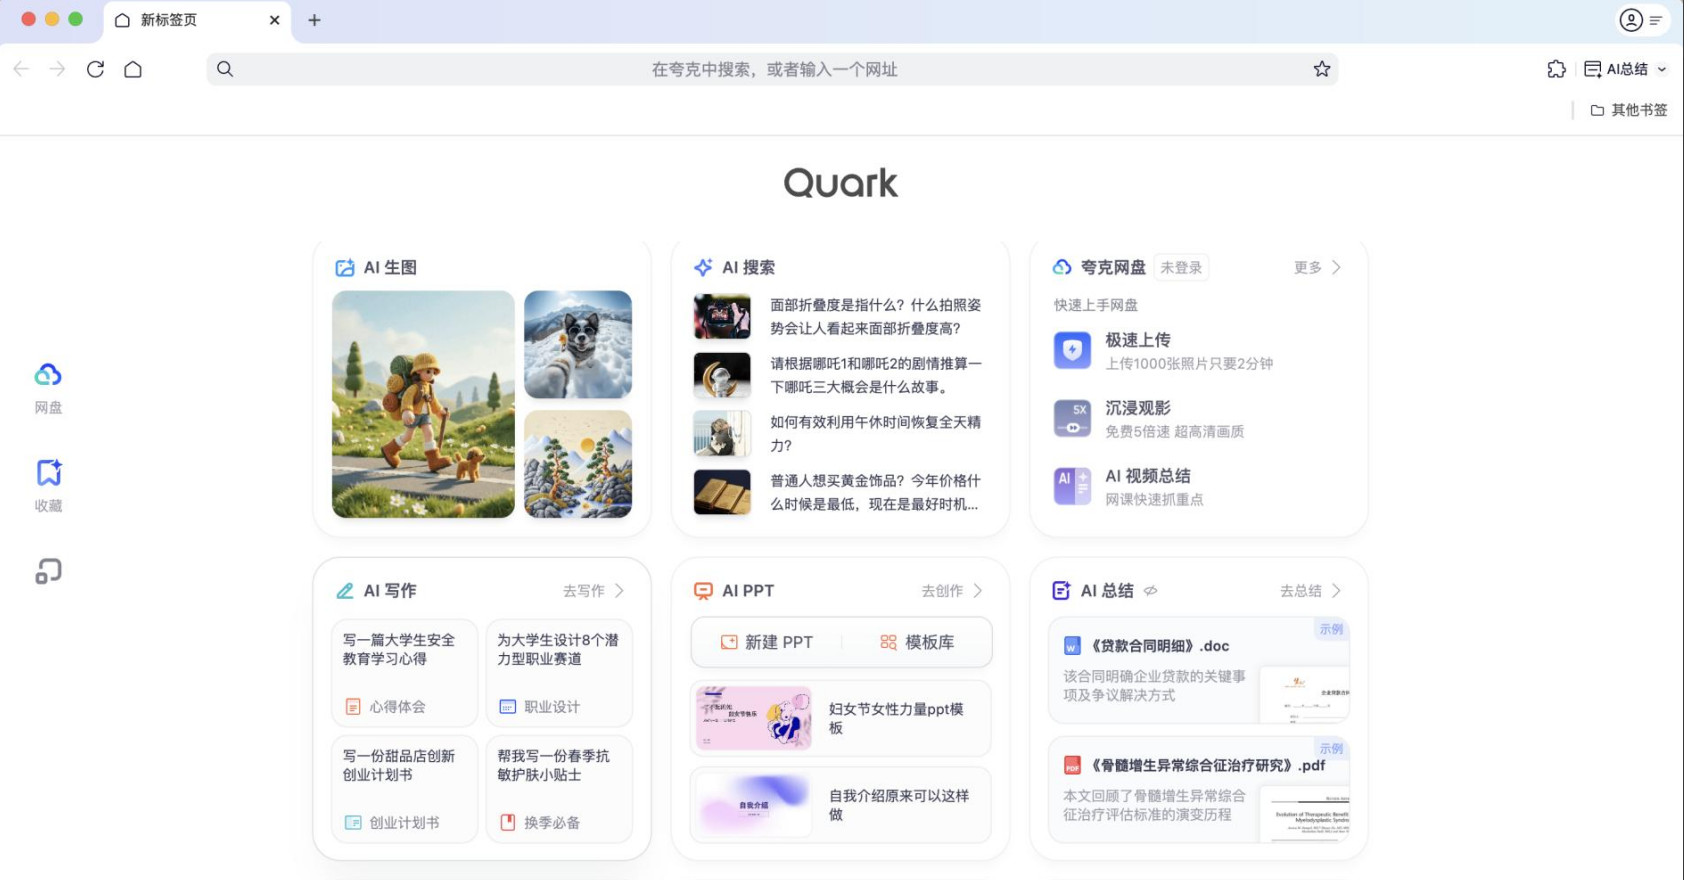Open the 面部折叠度是指什么 search suggestion
The width and height of the screenshot is (1684, 880).
pyautogui.click(x=838, y=317)
